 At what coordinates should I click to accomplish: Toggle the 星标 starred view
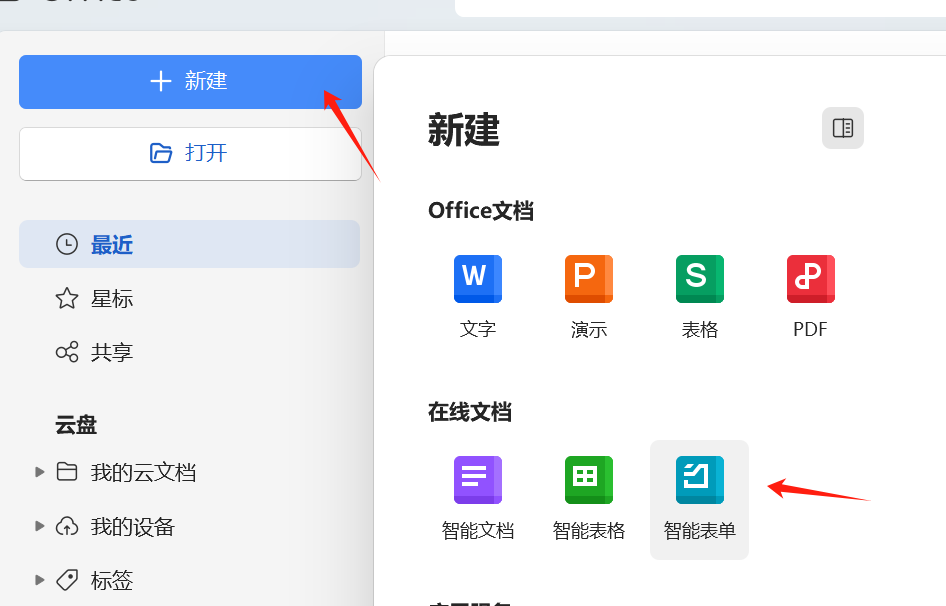pos(112,298)
